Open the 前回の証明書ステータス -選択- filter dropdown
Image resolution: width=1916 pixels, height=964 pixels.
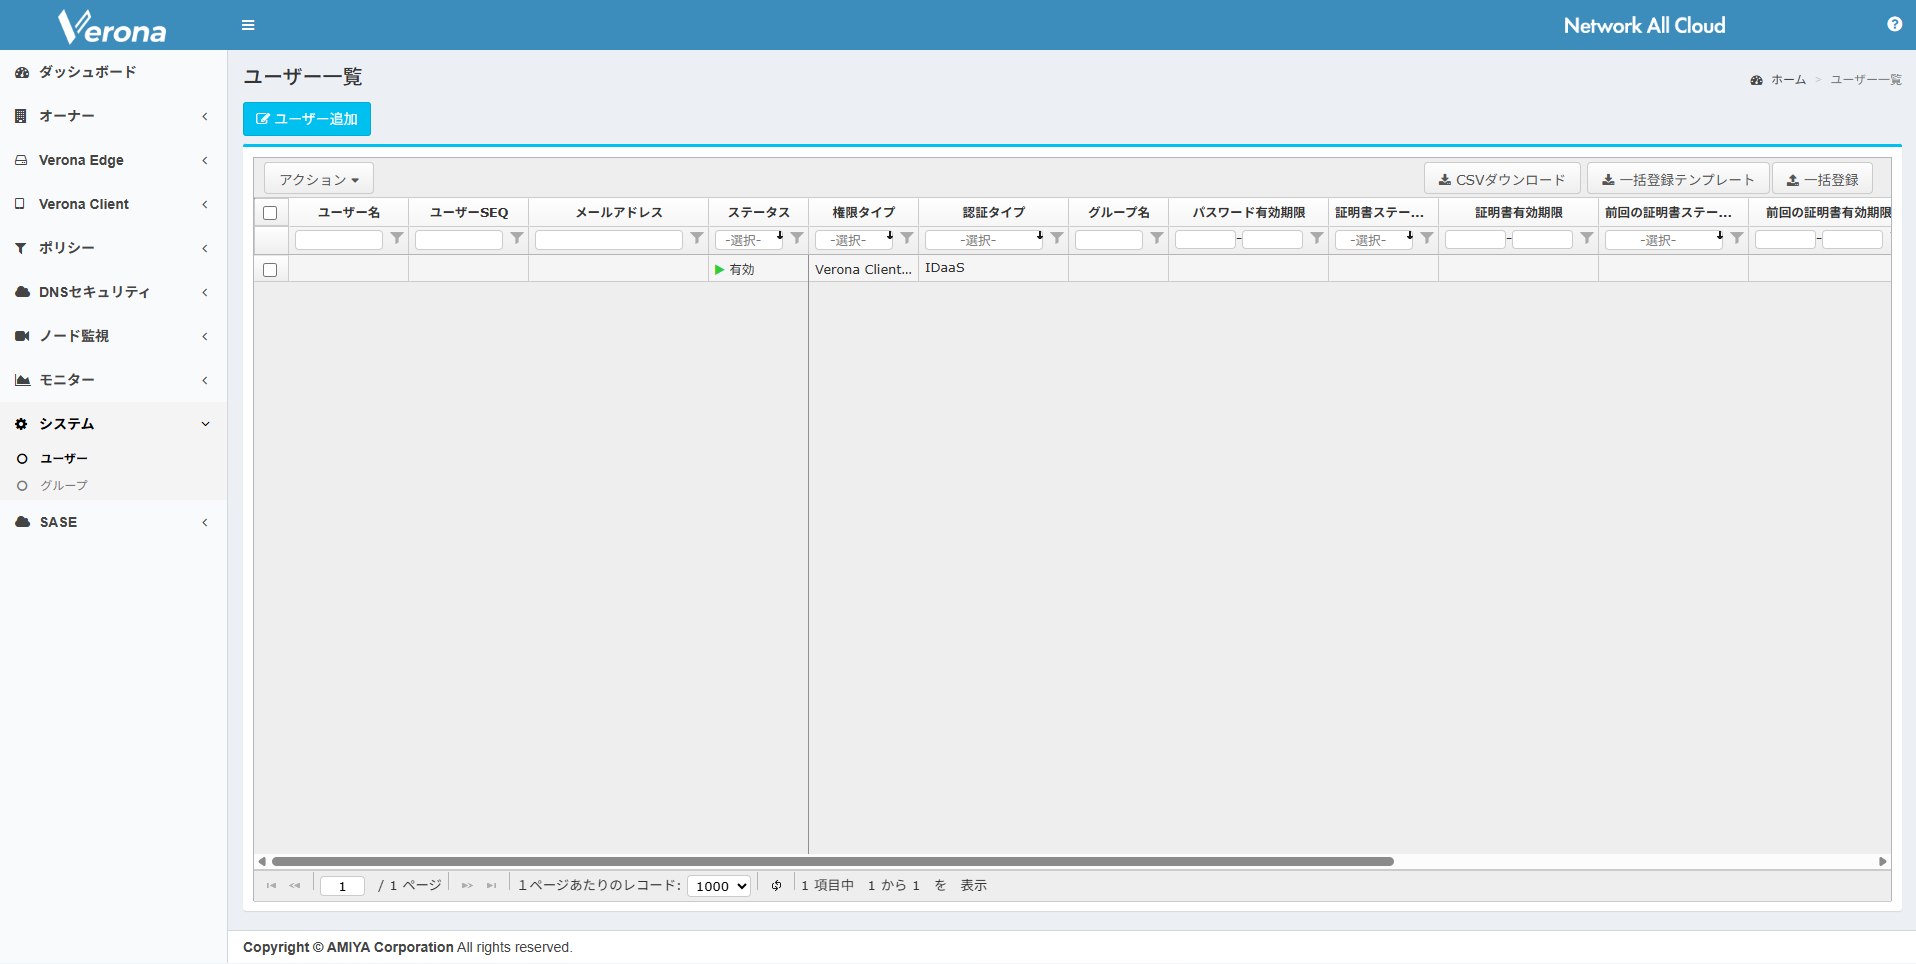(x=1664, y=239)
